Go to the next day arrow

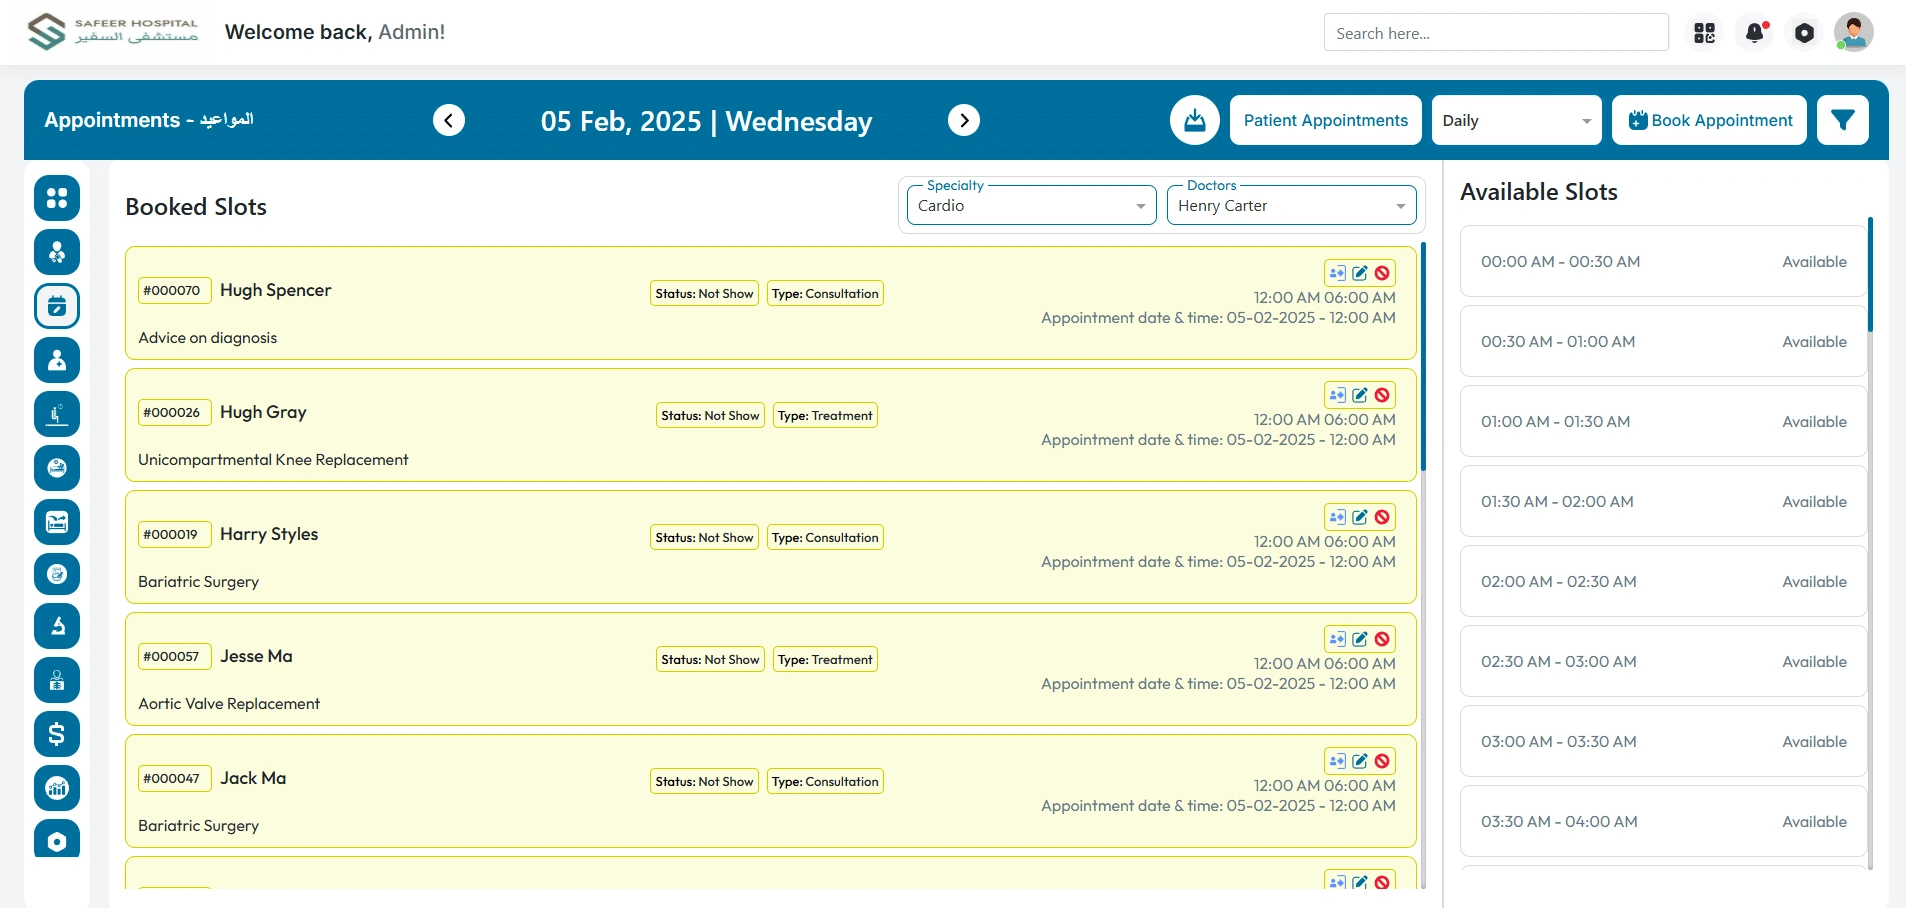[963, 120]
